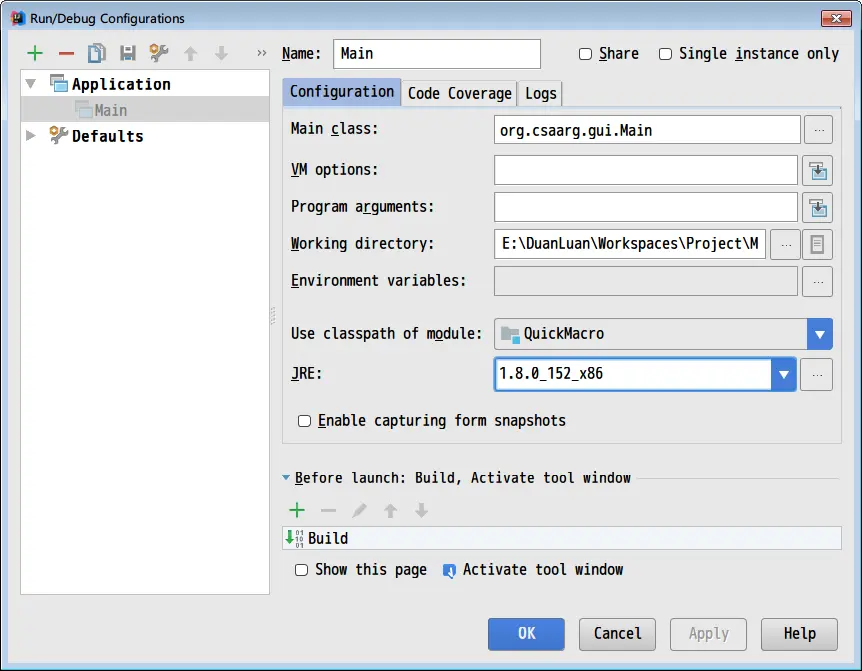Open the JRE version dropdown arrow
Image resolution: width=862 pixels, height=671 pixels.
(783, 375)
